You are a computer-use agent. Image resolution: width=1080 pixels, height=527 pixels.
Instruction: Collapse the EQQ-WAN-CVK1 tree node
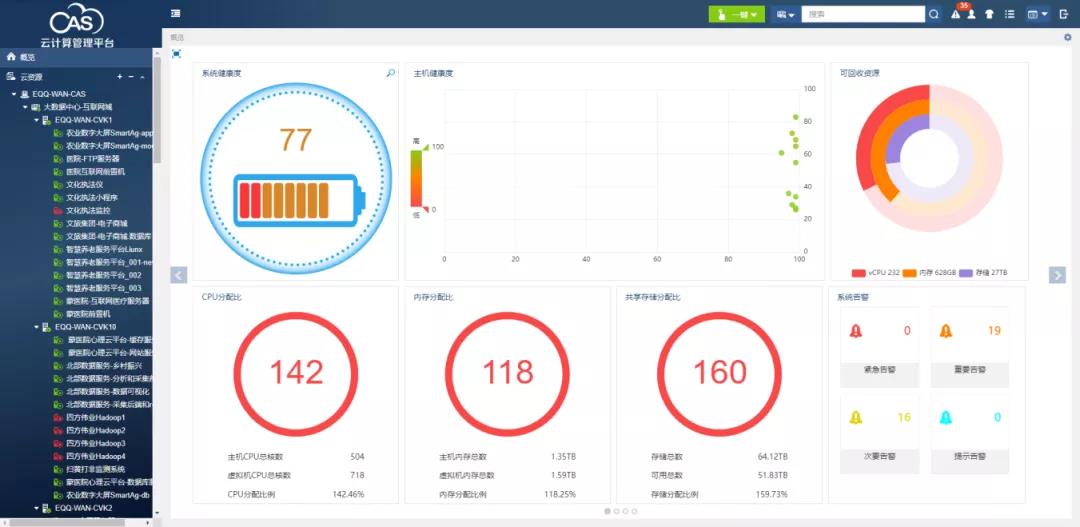(x=37, y=119)
